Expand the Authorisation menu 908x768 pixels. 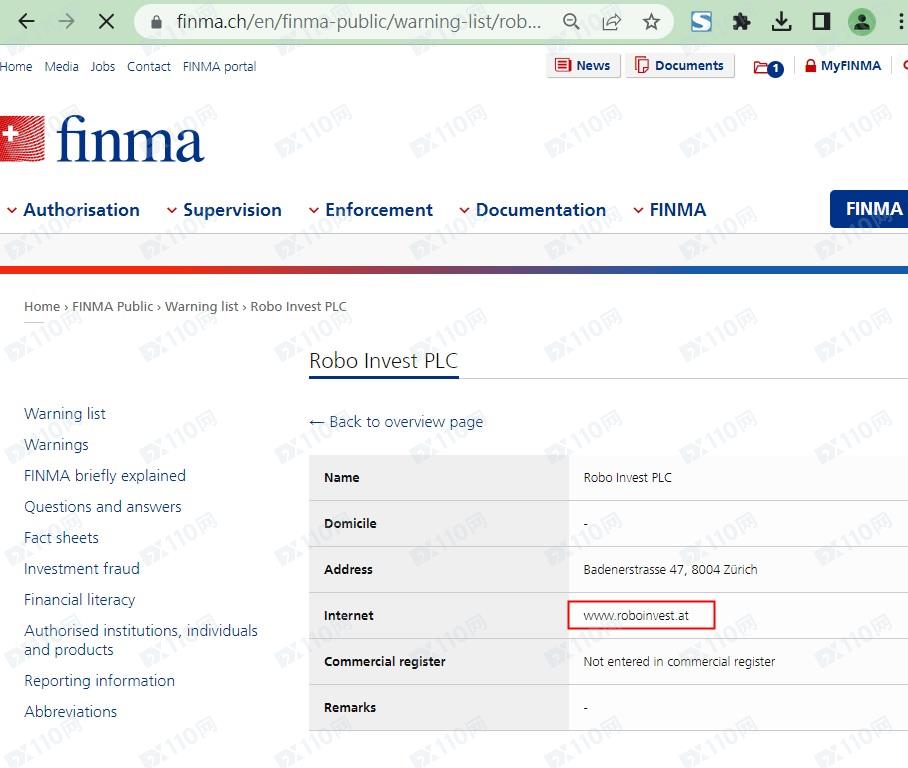coord(73,210)
